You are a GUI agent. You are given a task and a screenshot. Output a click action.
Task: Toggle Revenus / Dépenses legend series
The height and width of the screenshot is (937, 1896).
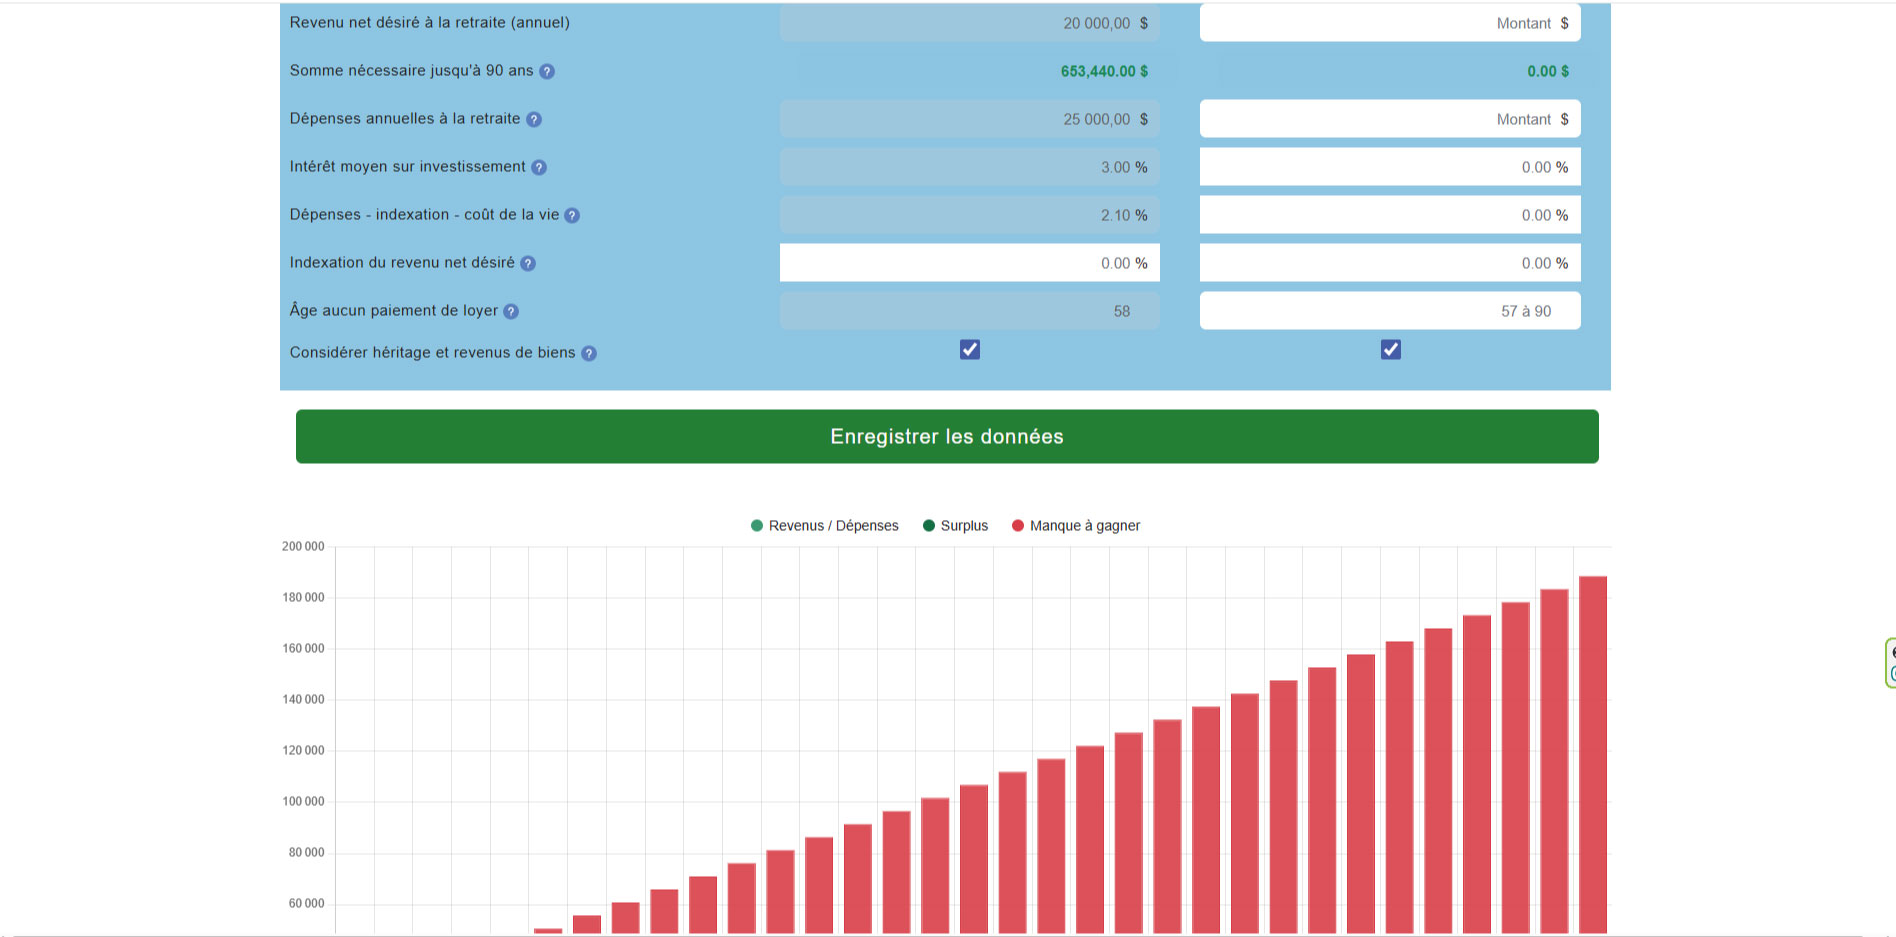point(824,526)
